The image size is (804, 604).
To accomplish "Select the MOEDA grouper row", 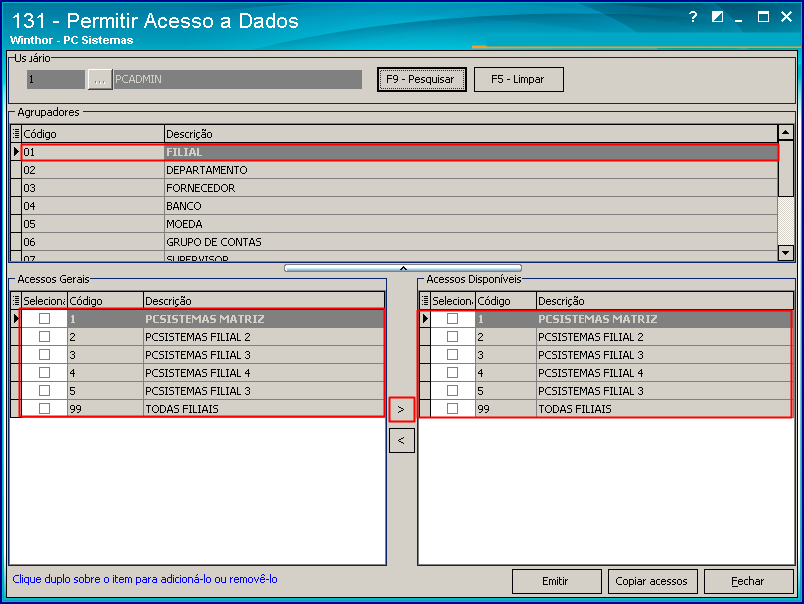I will 400,224.
